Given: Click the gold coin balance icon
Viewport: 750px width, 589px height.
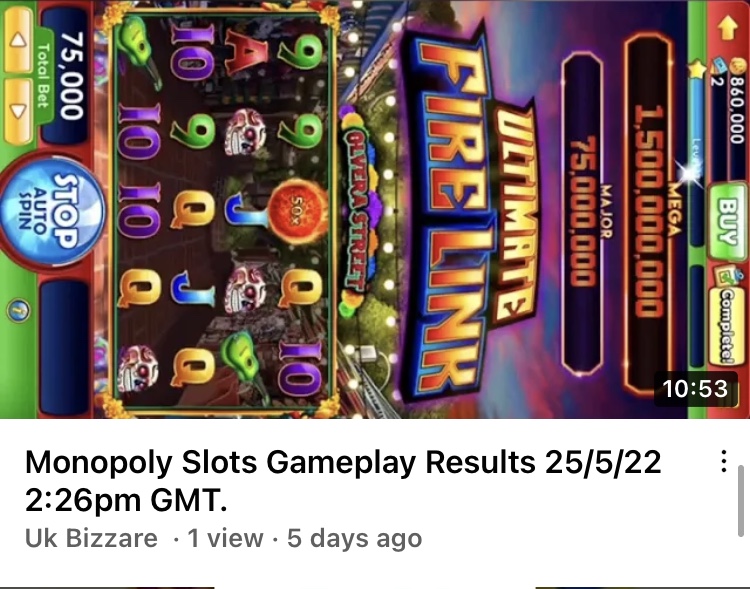Looking at the screenshot, I should pyautogui.click(x=739, y=64).
